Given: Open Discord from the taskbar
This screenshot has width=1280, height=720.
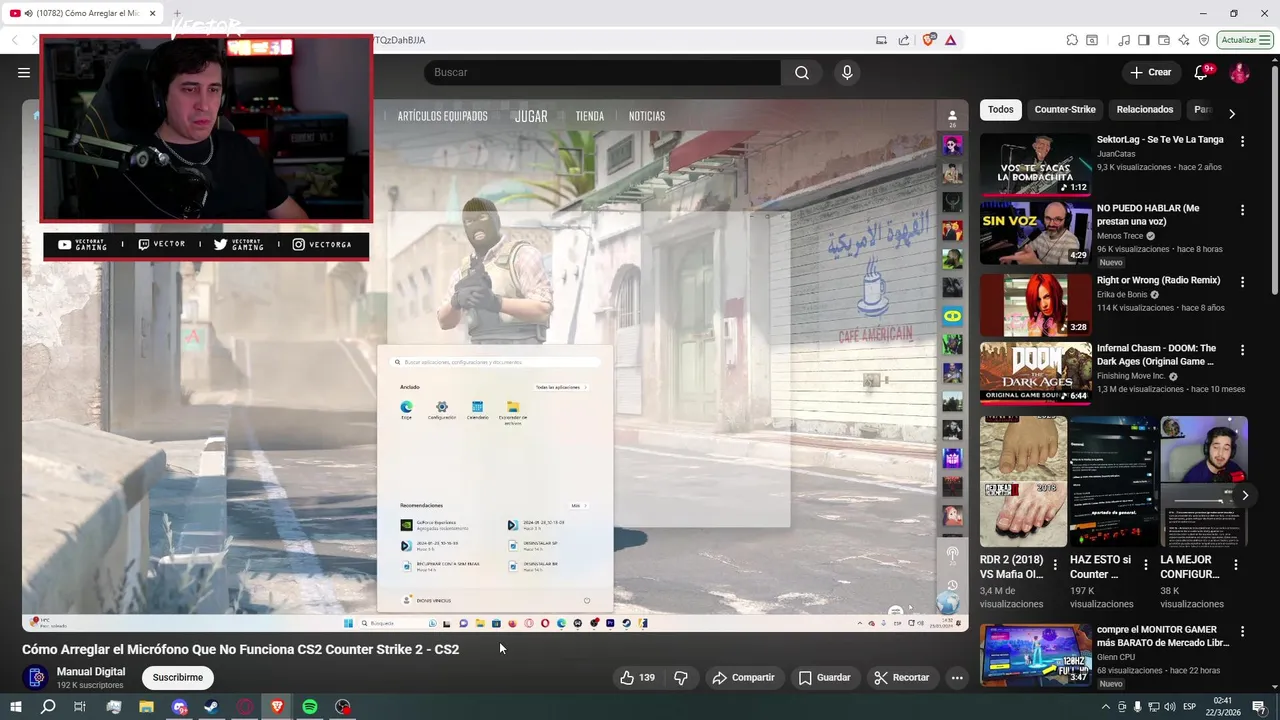Looking at the screenshot, I should (179, 707).
